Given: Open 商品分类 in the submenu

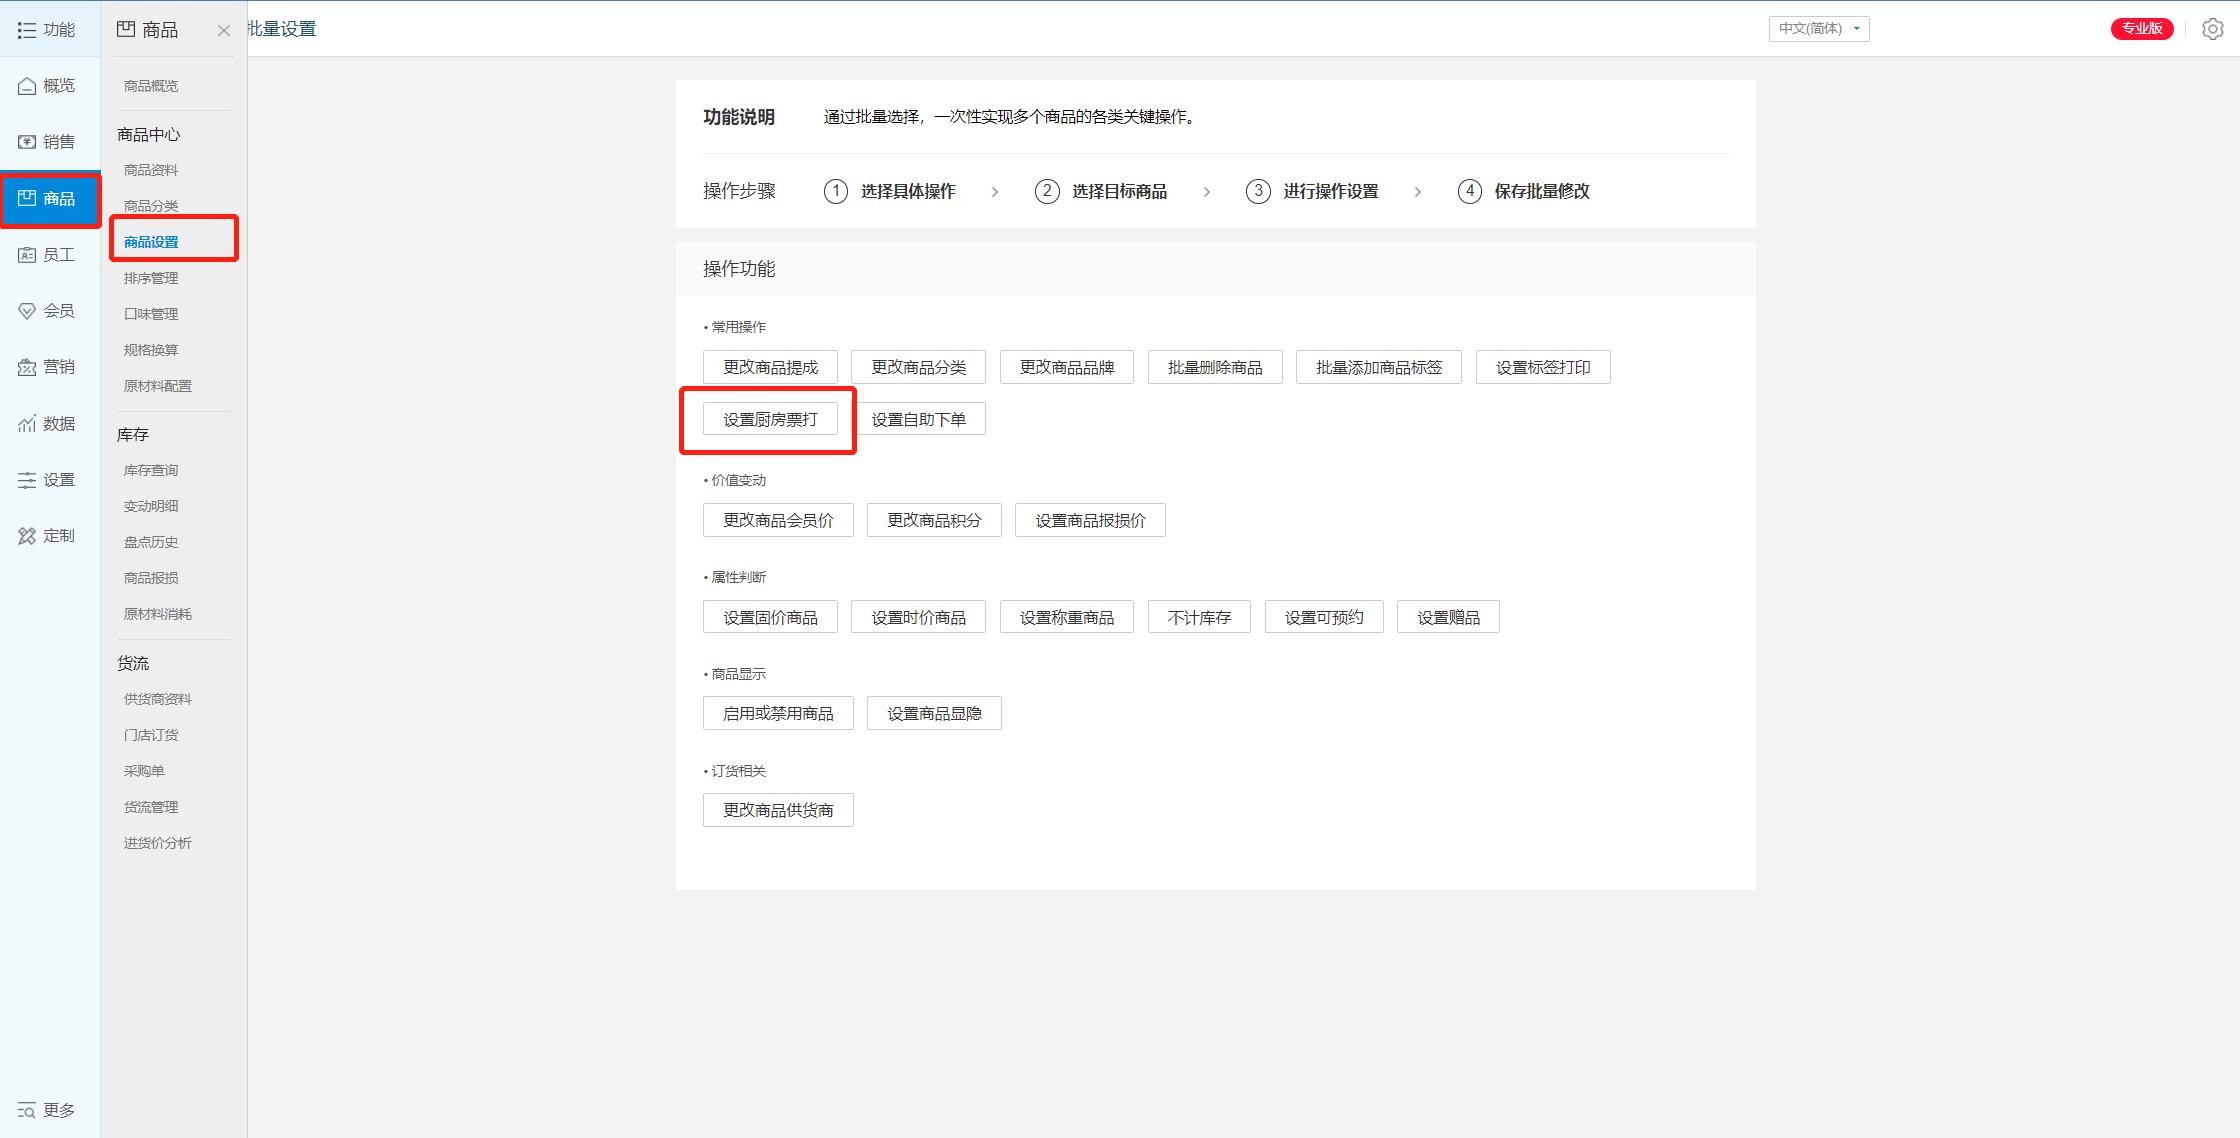Looking at the screenshot, I should pyautogui.click(x=151, y=206).
